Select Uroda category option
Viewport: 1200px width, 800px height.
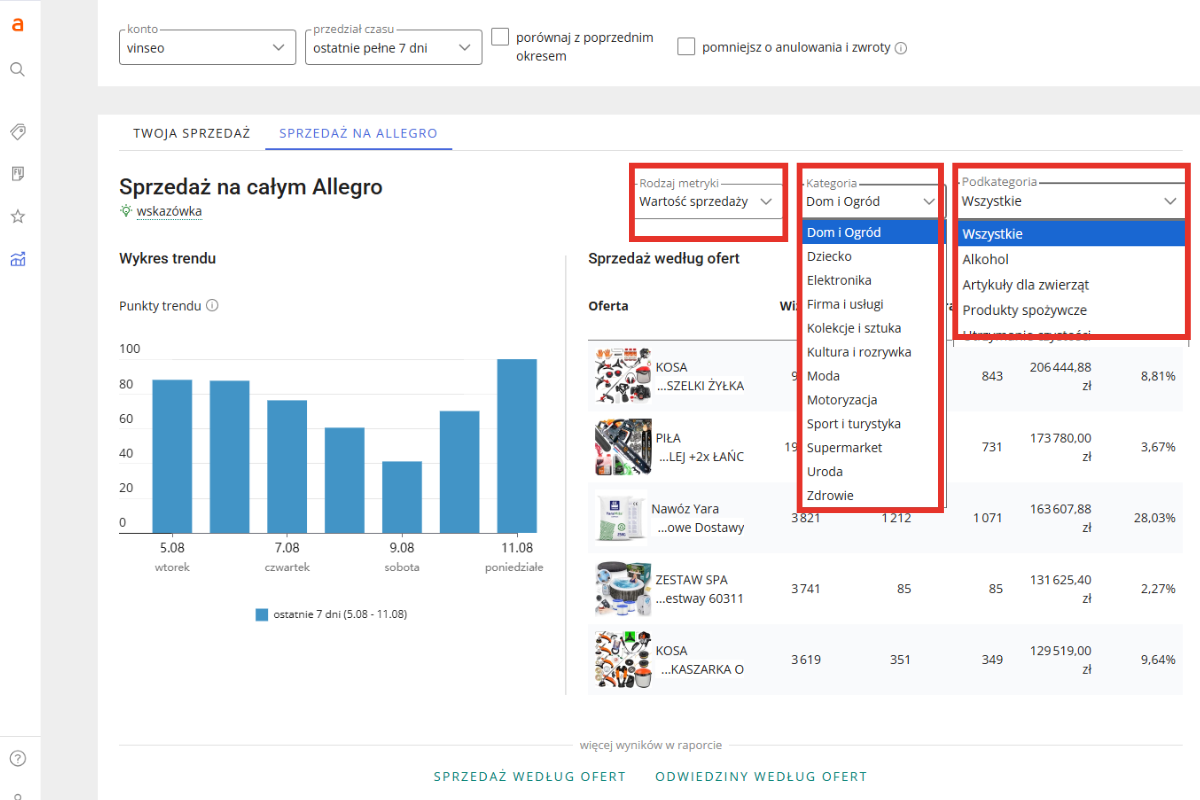click(870, 471)
